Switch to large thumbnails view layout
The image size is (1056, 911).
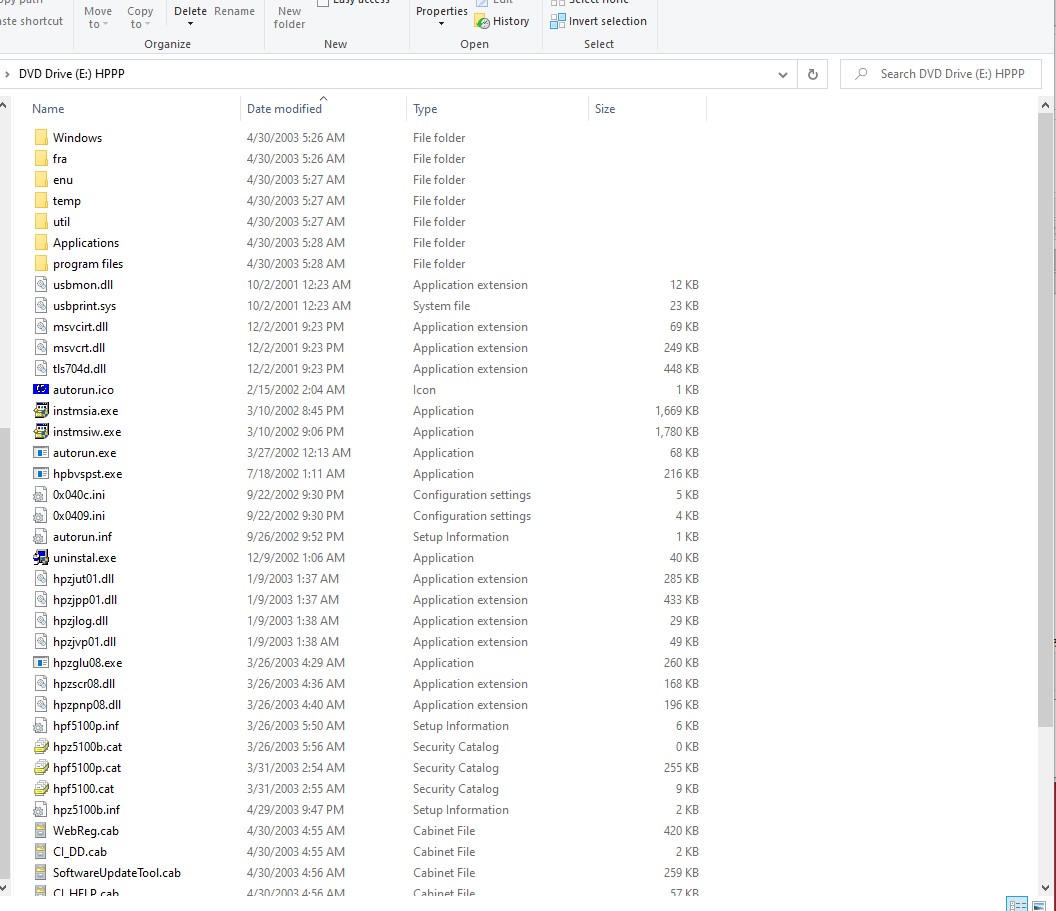click(x=1039, y=904)
